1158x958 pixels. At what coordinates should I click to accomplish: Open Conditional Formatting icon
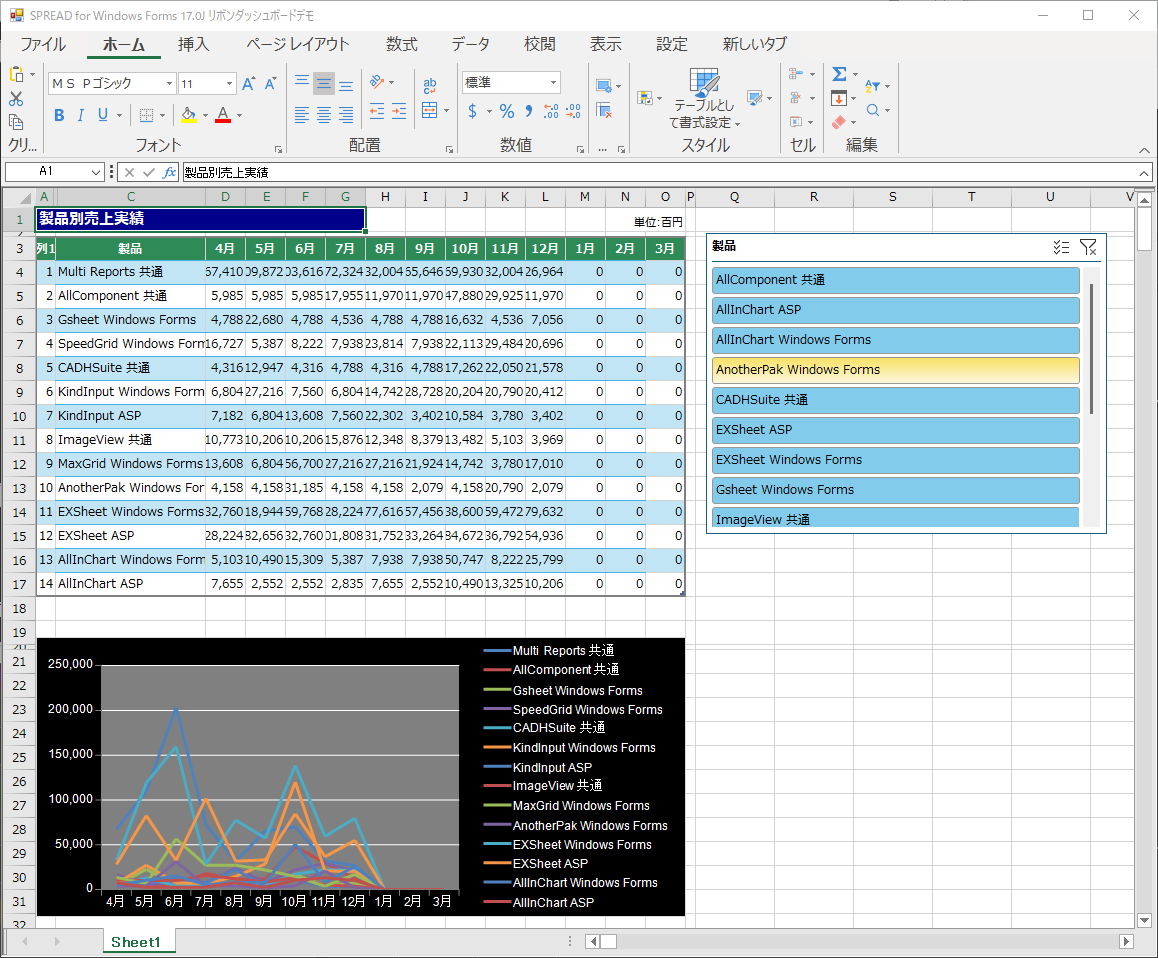(645, 97)
